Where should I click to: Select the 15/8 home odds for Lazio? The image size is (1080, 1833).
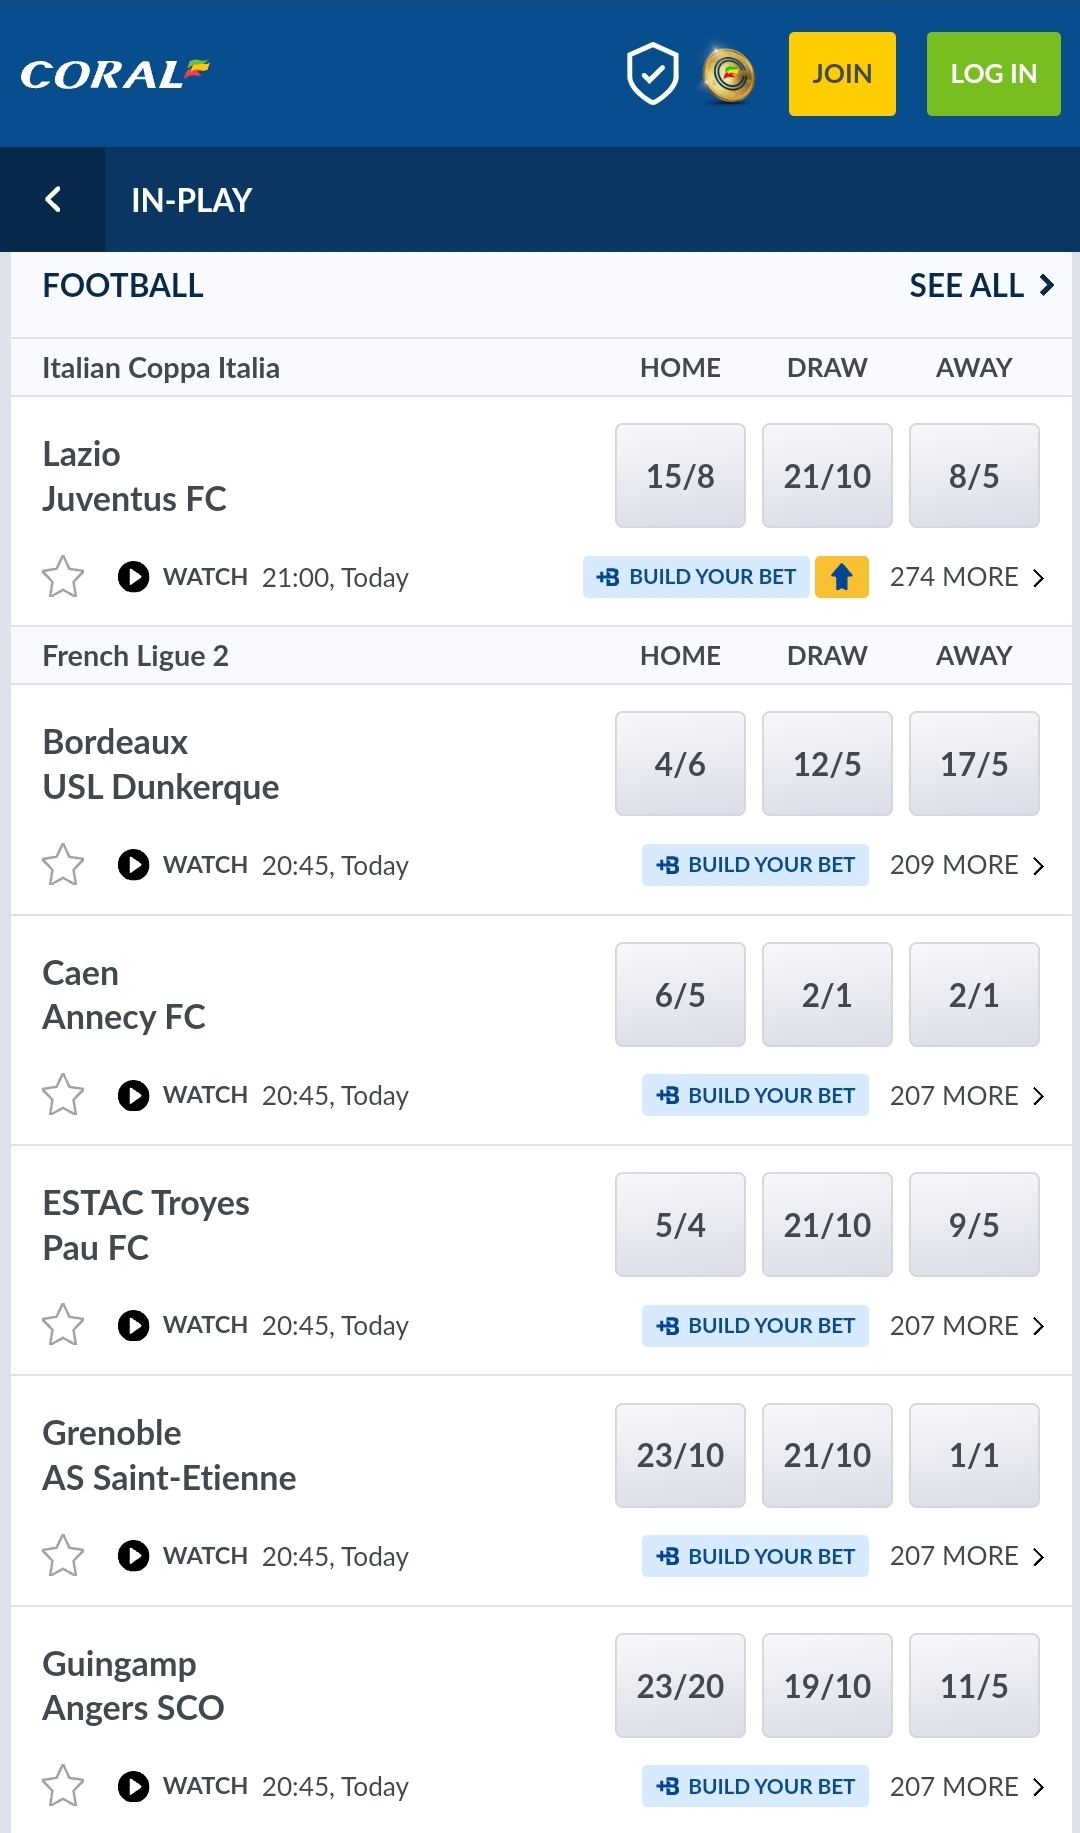click(680, 476)
